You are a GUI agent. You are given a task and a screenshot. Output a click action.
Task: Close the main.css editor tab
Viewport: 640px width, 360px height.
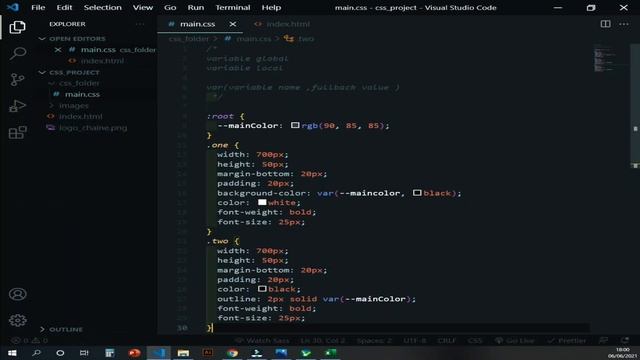[233, 24]
